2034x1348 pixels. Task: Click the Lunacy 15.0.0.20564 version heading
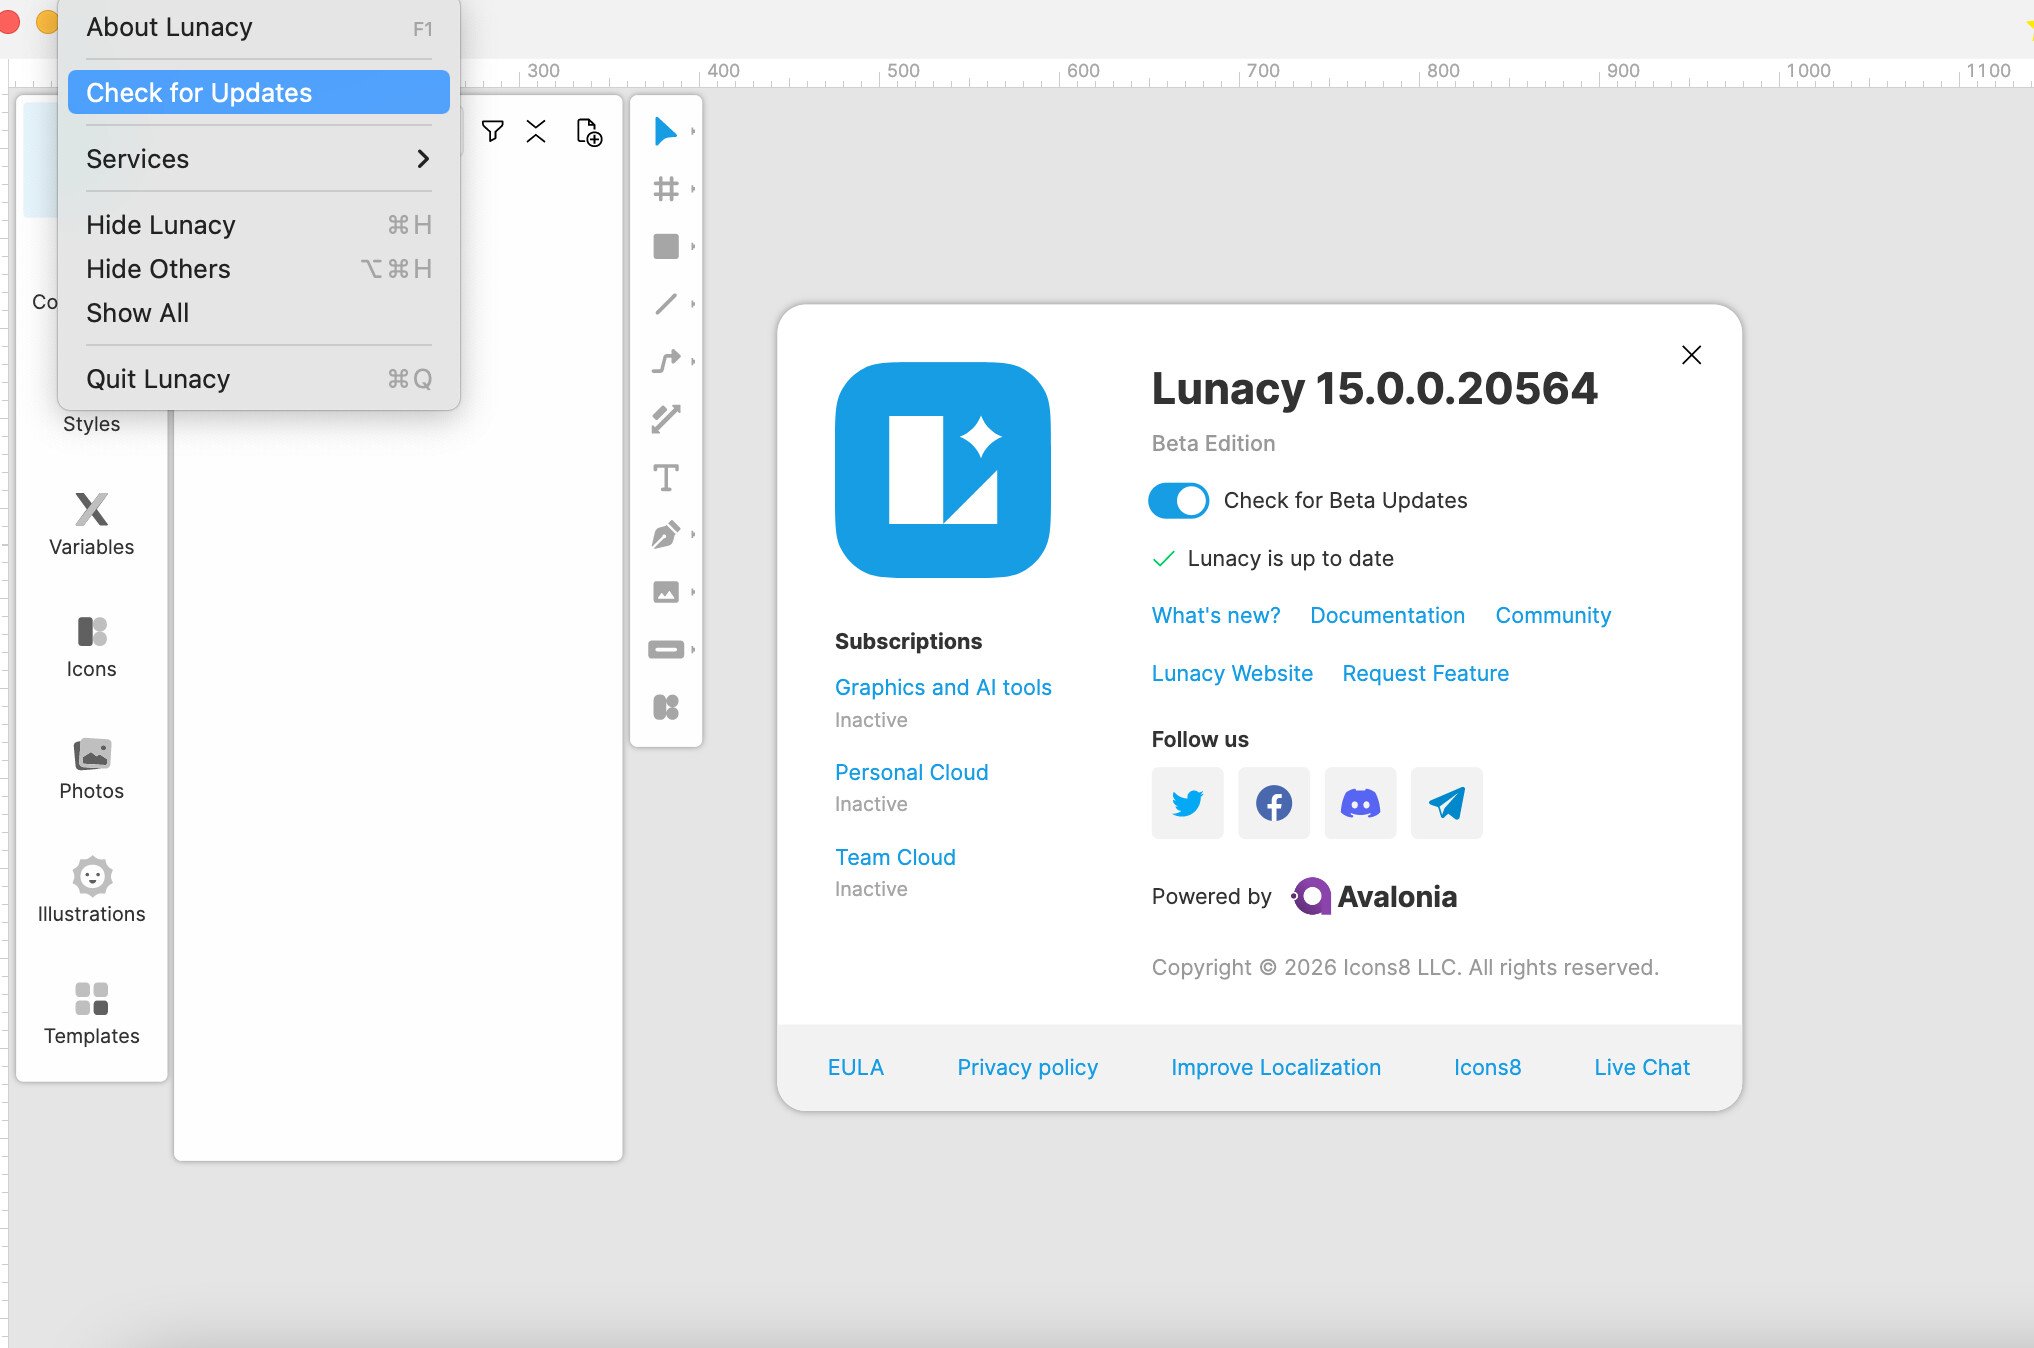point(1374,389)
